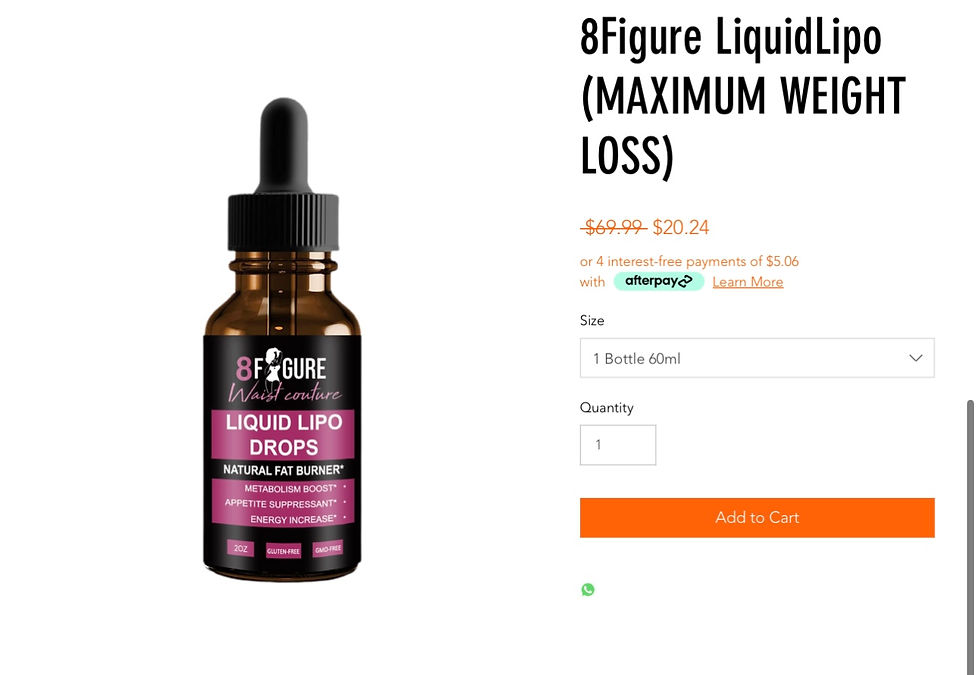Click the Liquid Lipo Drops product image

point(282,339)
